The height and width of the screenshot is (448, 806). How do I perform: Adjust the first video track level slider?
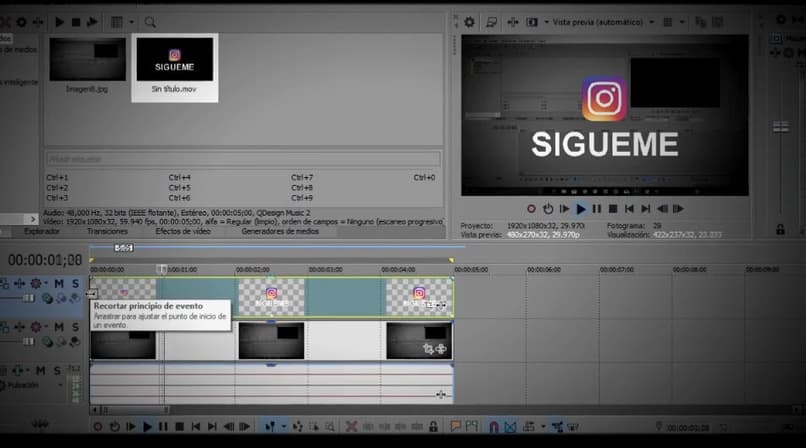(x=28, y=298)
